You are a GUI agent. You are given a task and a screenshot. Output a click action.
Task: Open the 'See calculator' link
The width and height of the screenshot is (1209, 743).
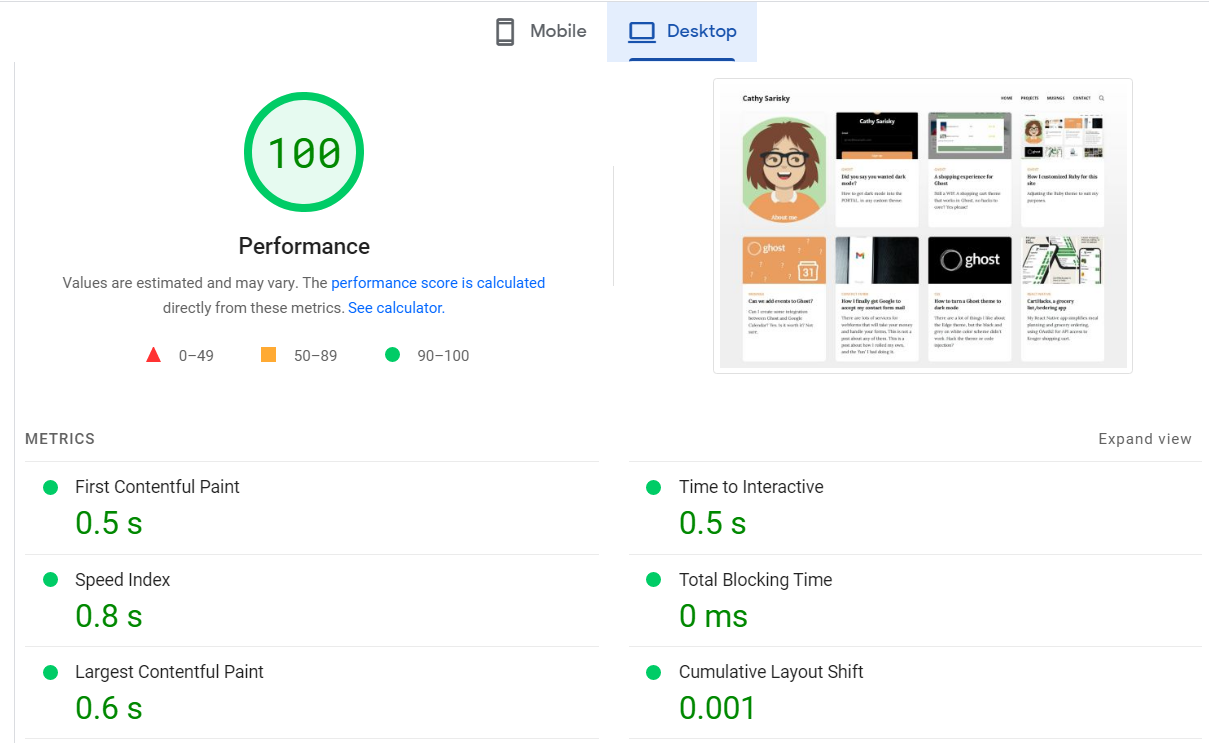tap(395, 308)
